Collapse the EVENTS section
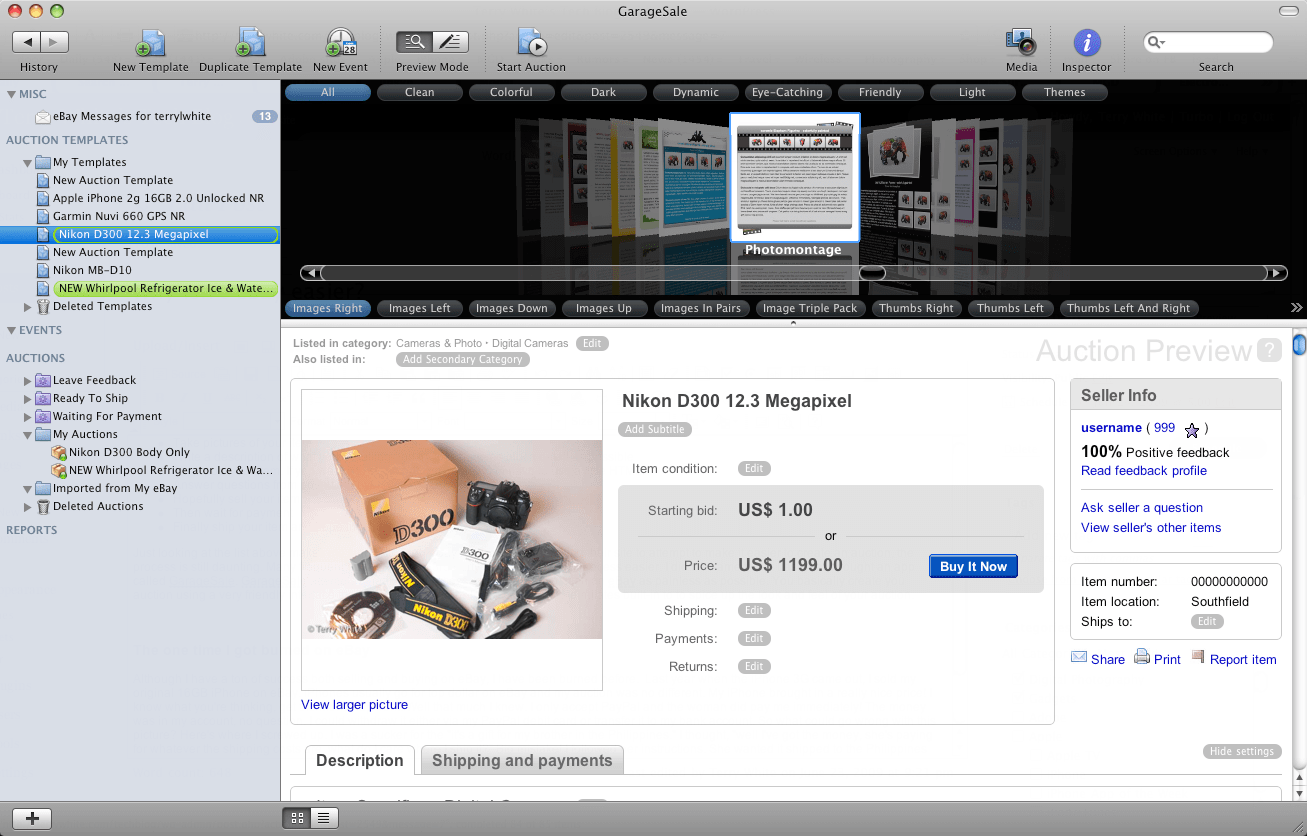The height and width of the screenshot is (836, 1307). click(x=12, y=330)
